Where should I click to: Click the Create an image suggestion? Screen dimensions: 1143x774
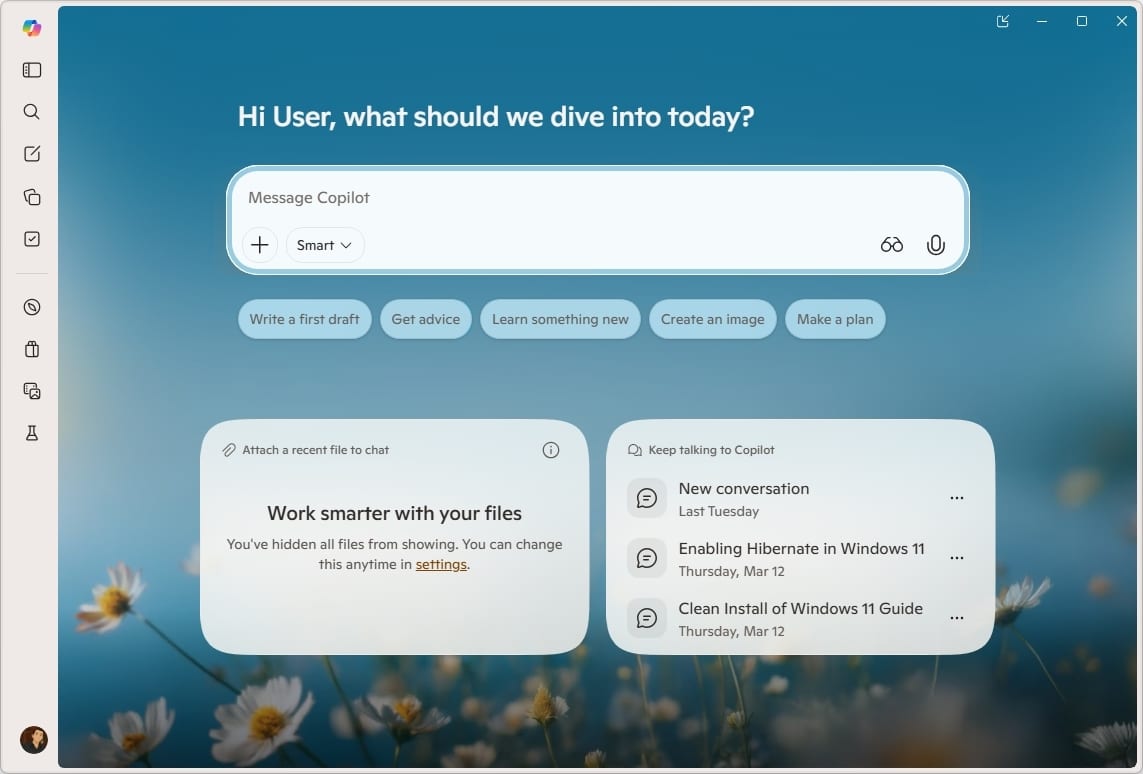click(x=712, y=319)
